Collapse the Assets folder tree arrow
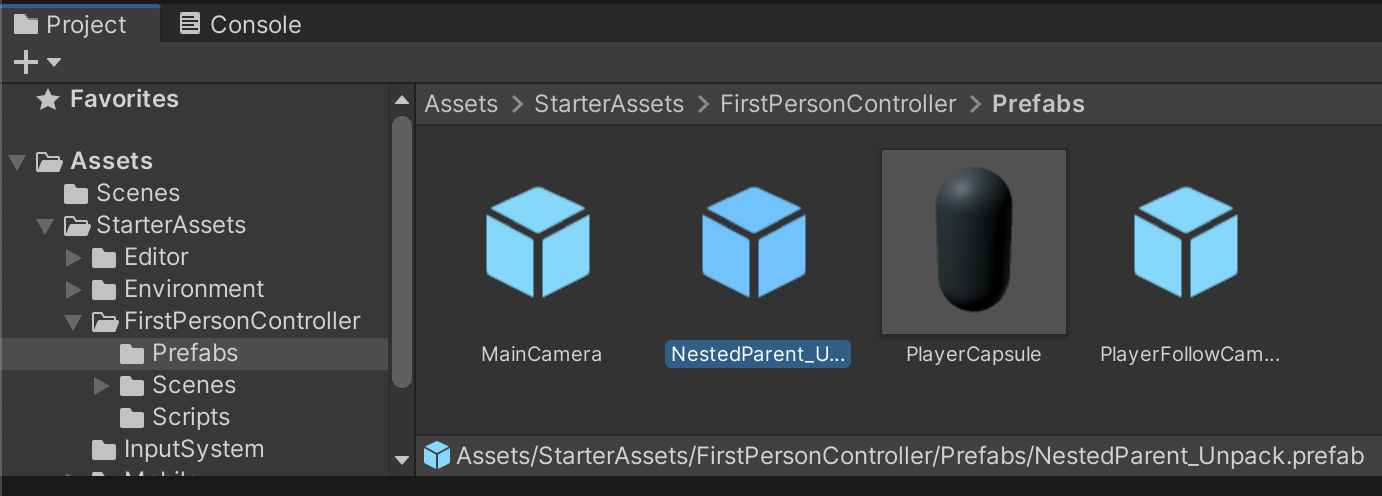This screenshot has width=1382, height=496. pos(17,162)
